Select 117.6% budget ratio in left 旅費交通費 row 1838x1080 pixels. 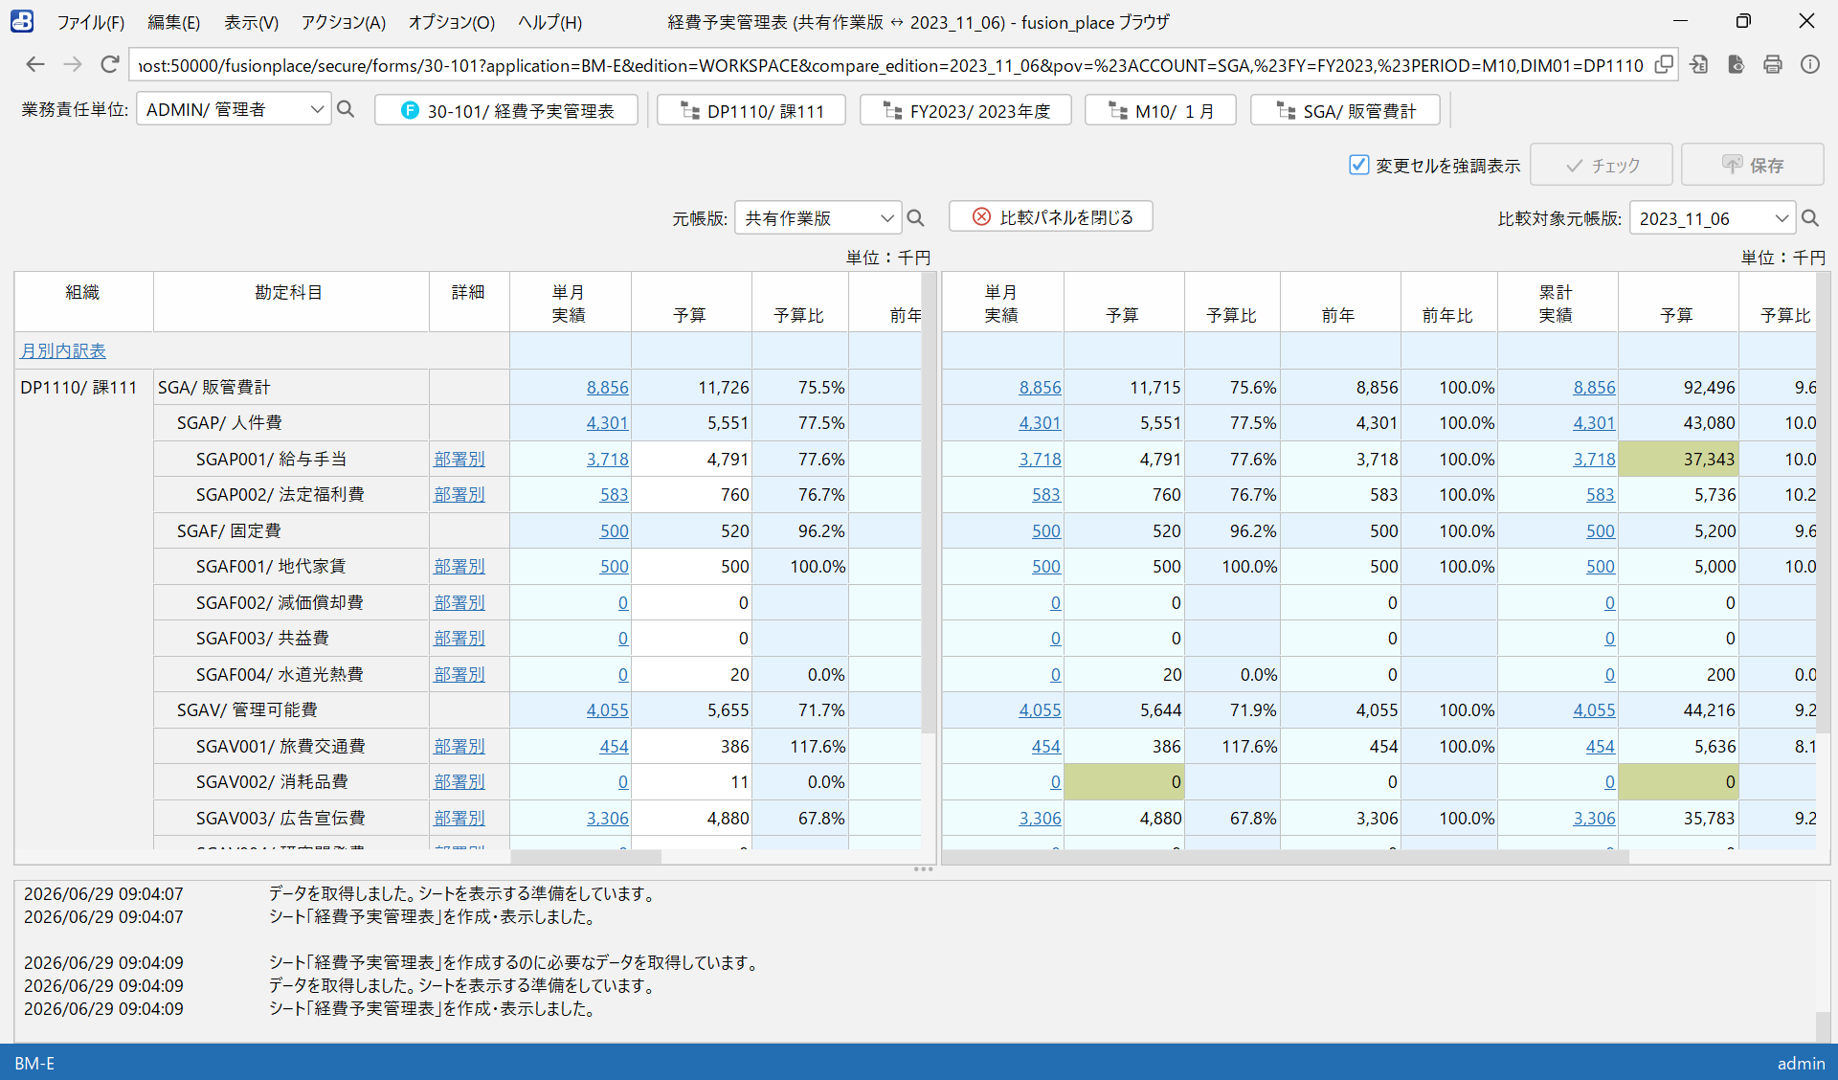(x=800, y=746)
